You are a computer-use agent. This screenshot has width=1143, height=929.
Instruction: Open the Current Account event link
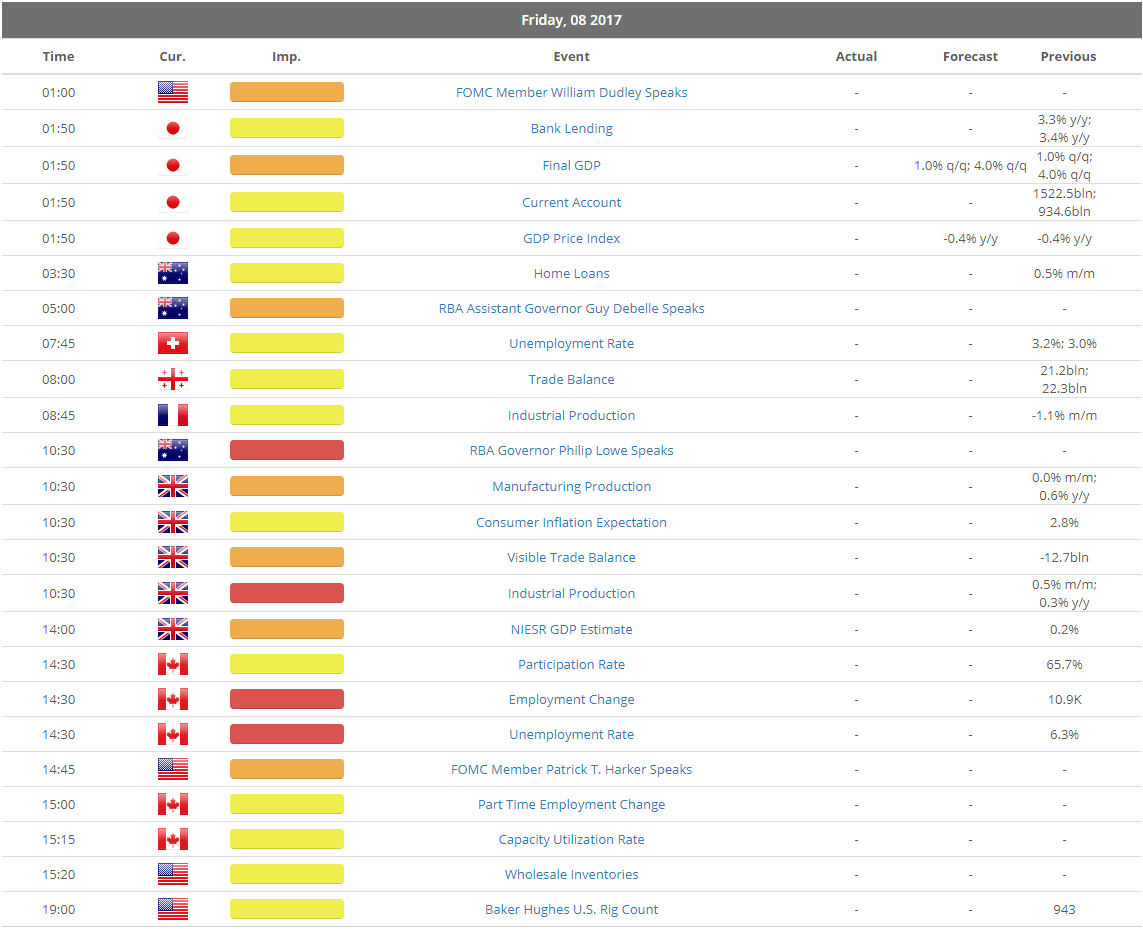(571, 203)
